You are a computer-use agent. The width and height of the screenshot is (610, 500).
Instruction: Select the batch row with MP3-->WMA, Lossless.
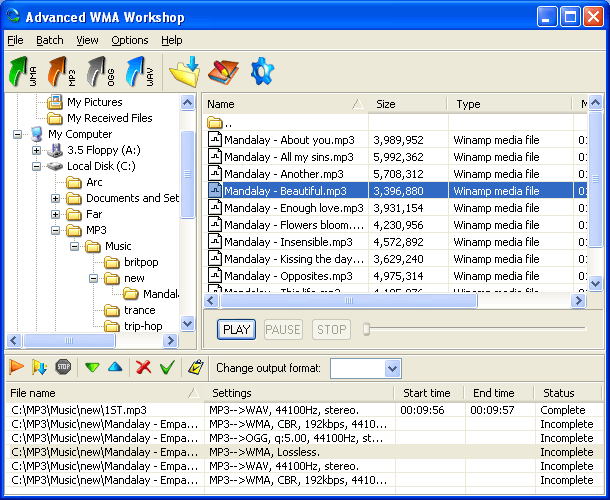305,452
